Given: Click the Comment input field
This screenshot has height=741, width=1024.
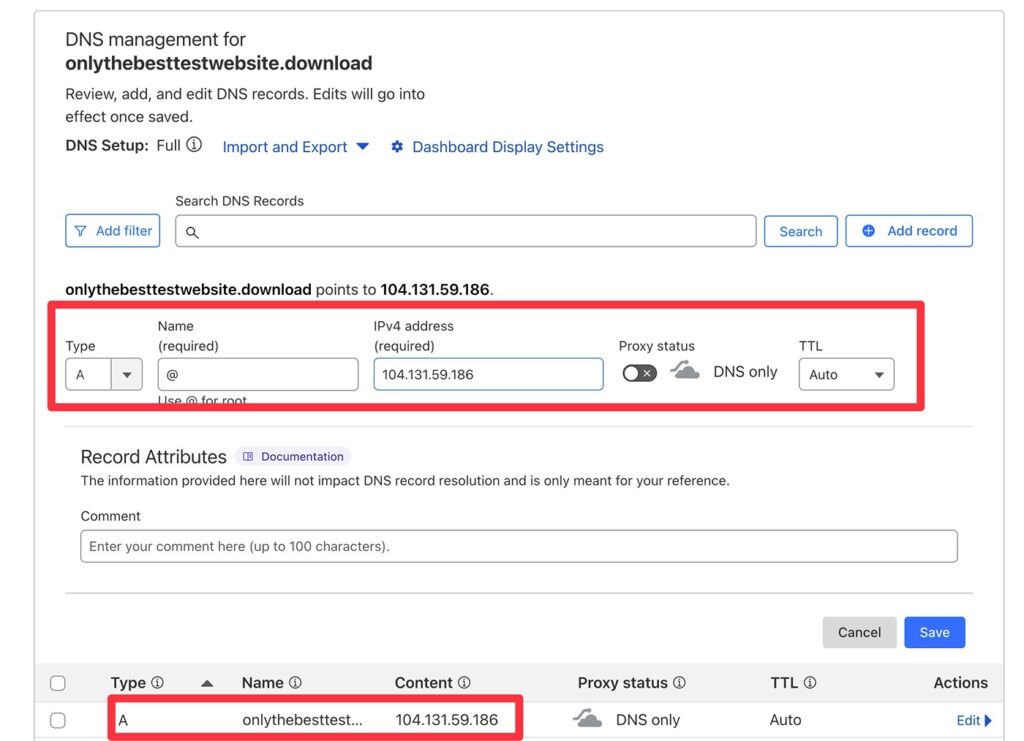Looking at the screenshot, I should 519,546.
